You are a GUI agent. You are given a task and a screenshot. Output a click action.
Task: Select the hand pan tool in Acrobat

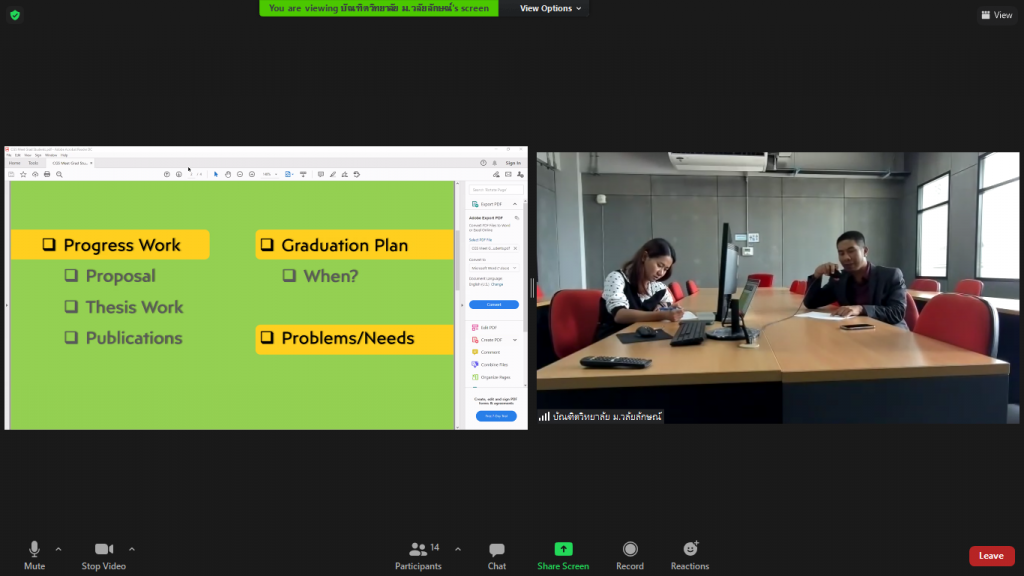[x=228, y=174]
